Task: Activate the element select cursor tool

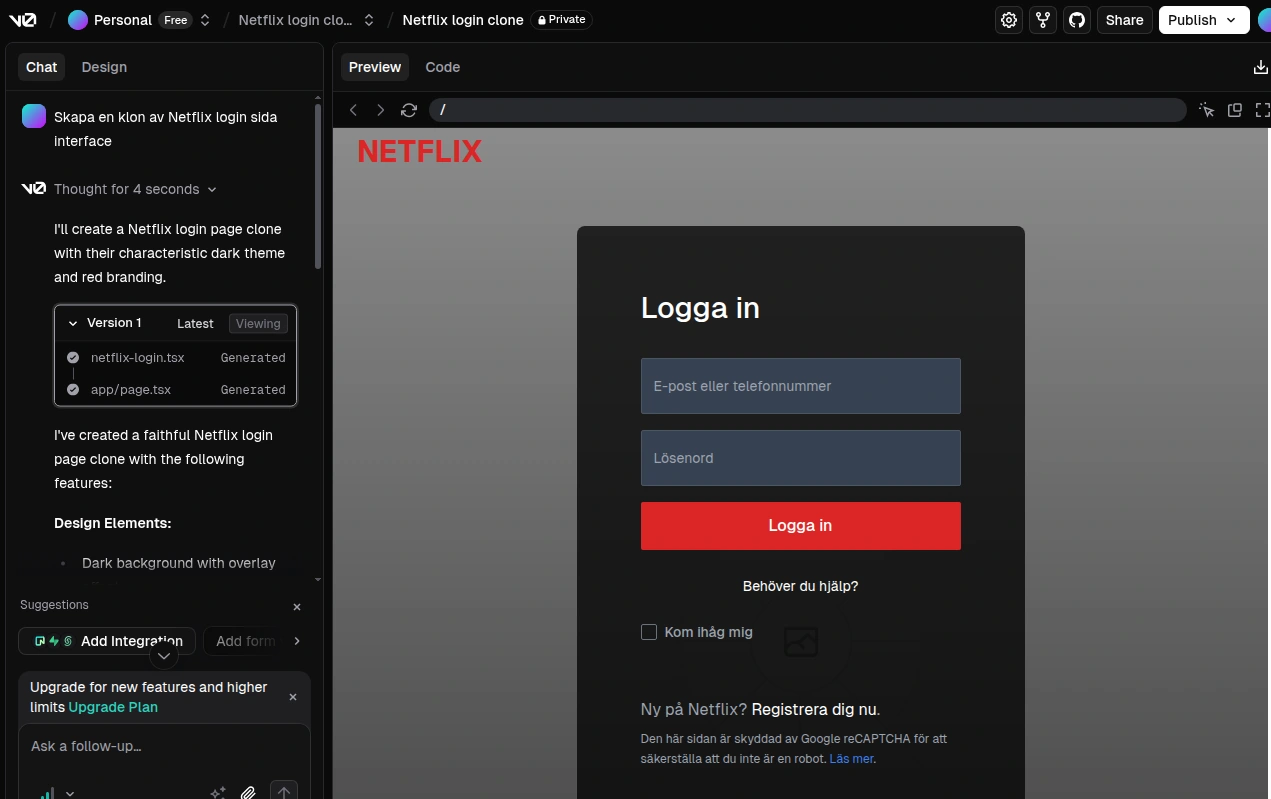Action: (1207, 110)
